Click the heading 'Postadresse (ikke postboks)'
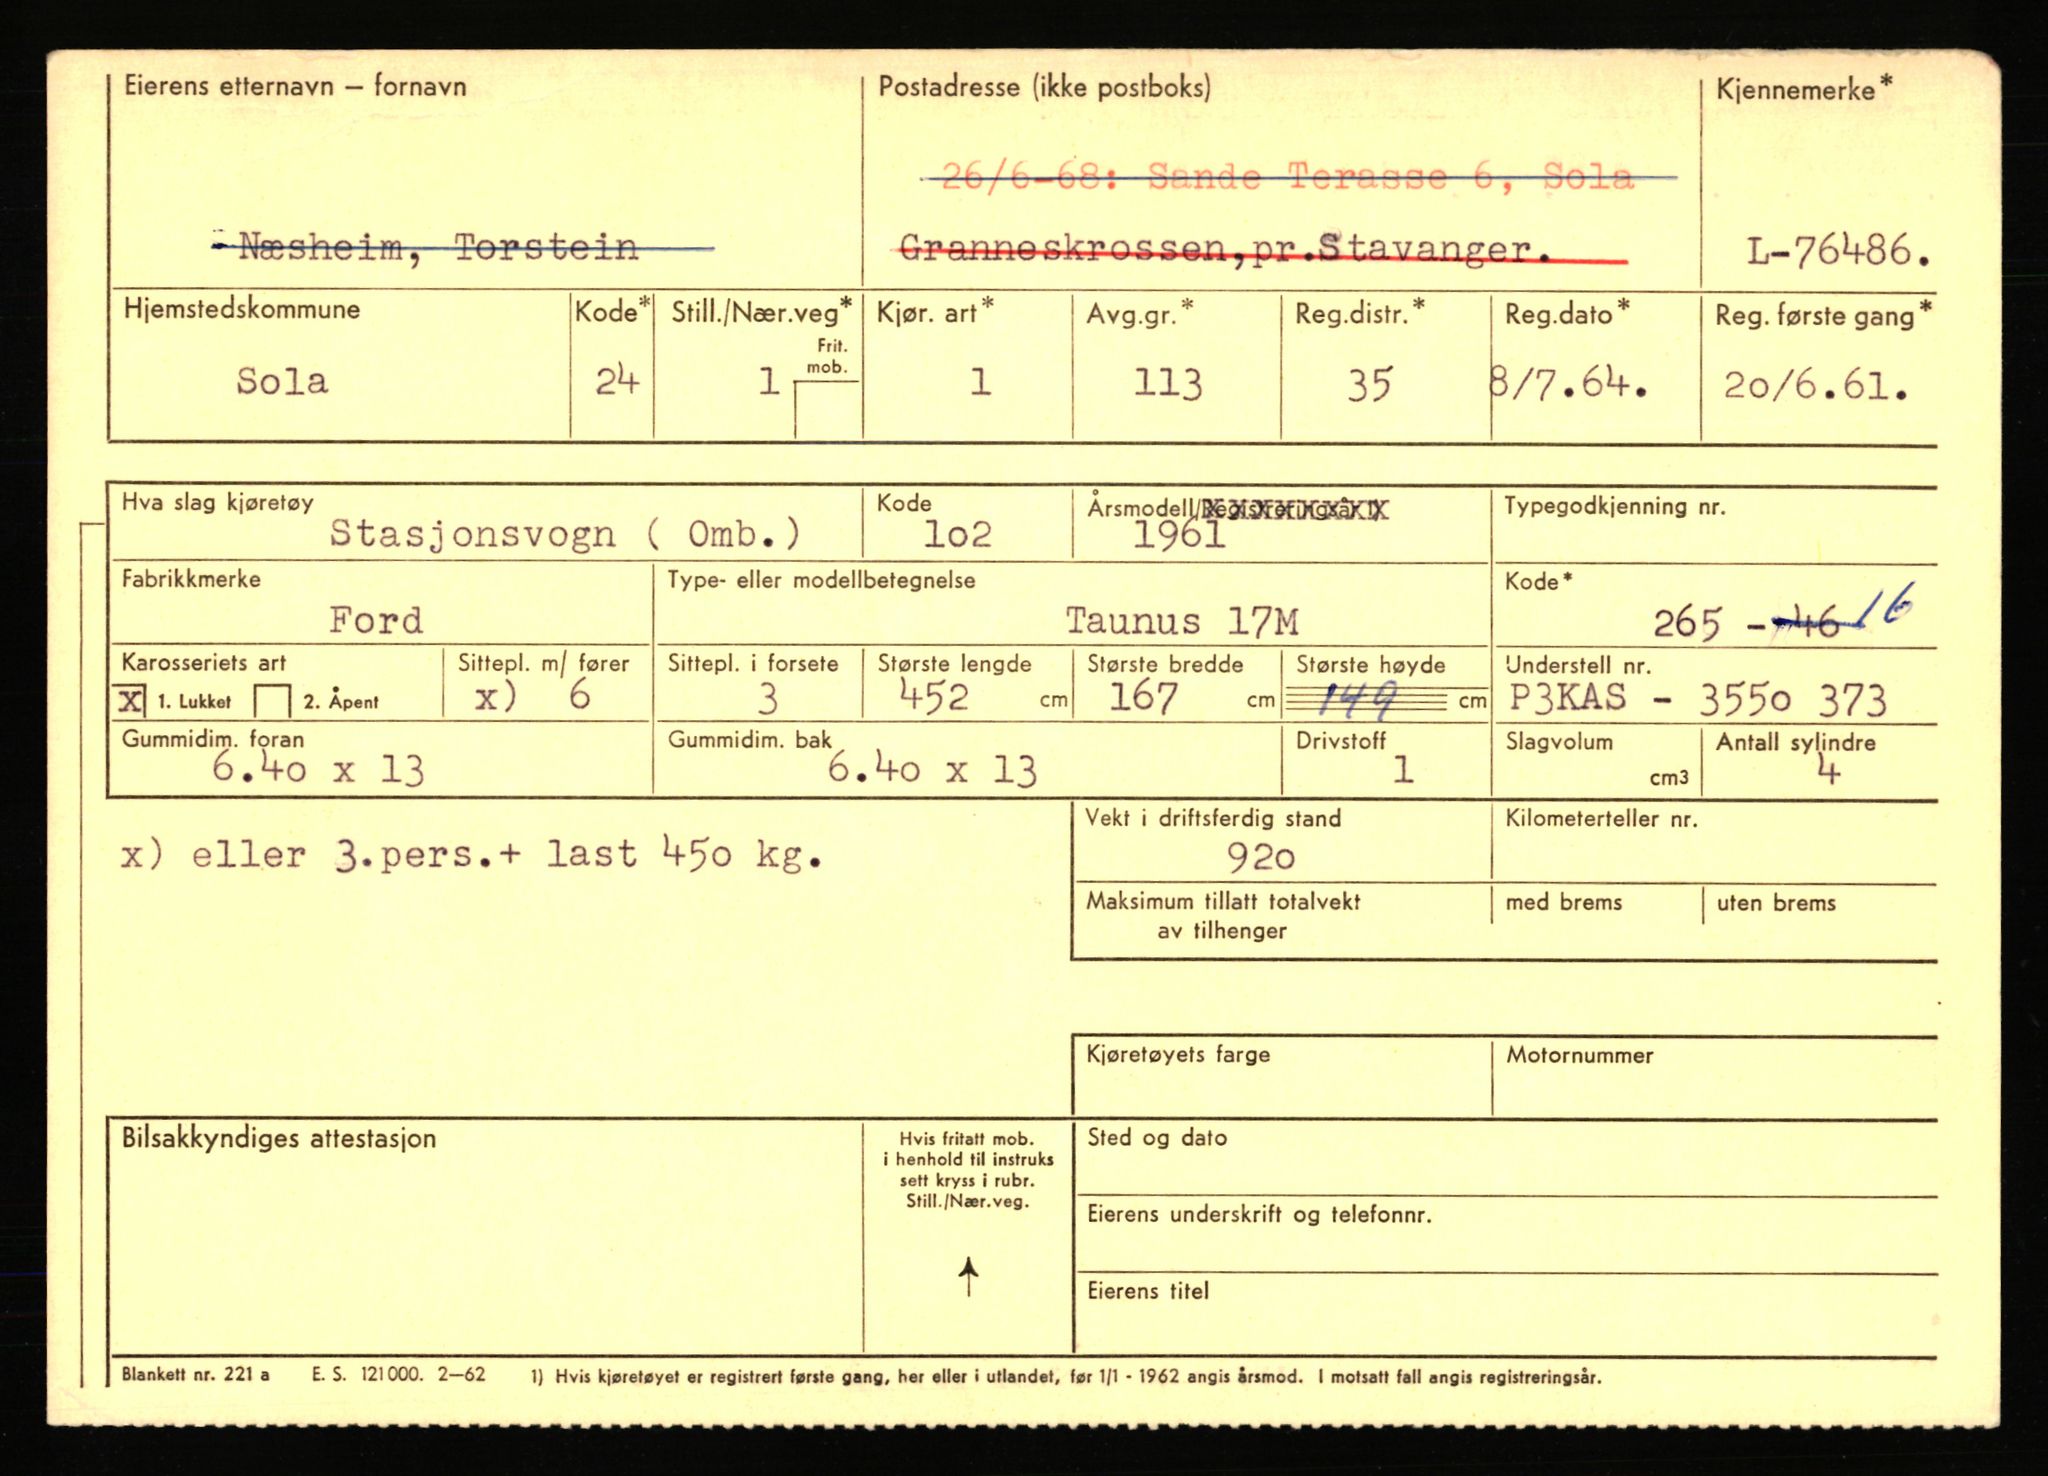 click(x=1044, y=88)
